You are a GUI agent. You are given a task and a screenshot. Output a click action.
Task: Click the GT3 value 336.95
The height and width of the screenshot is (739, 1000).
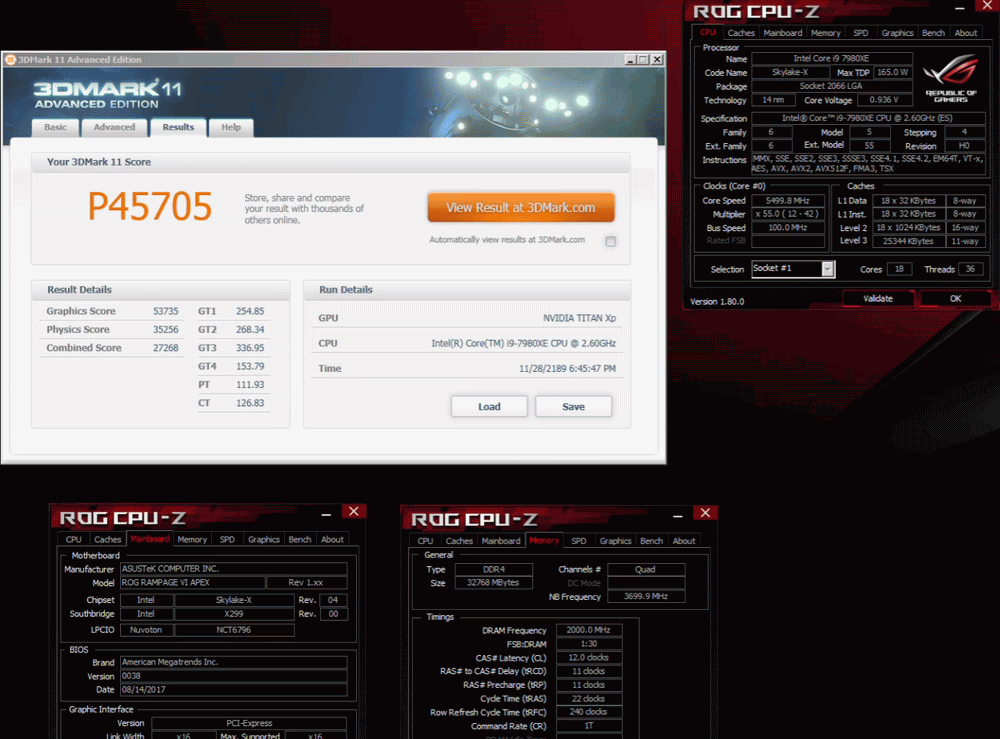250,348
